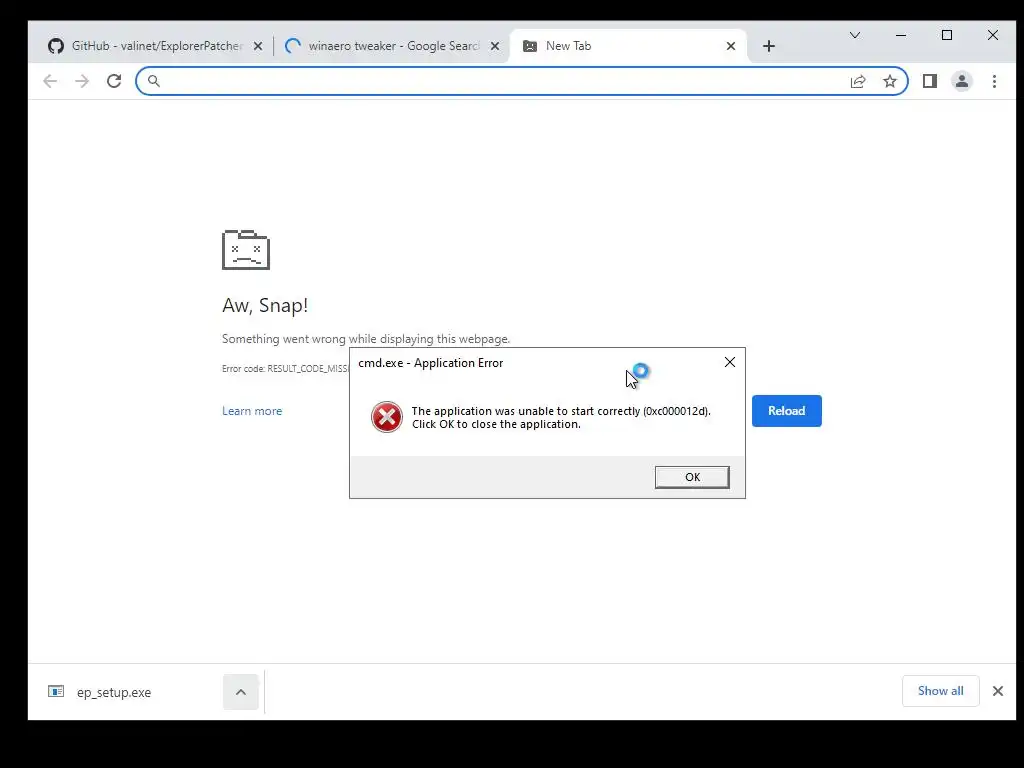Image resolution: width=1024 pixels, height=768 pixels.
Task: Bookmark this tab with the star
Action: coord(889,81)
